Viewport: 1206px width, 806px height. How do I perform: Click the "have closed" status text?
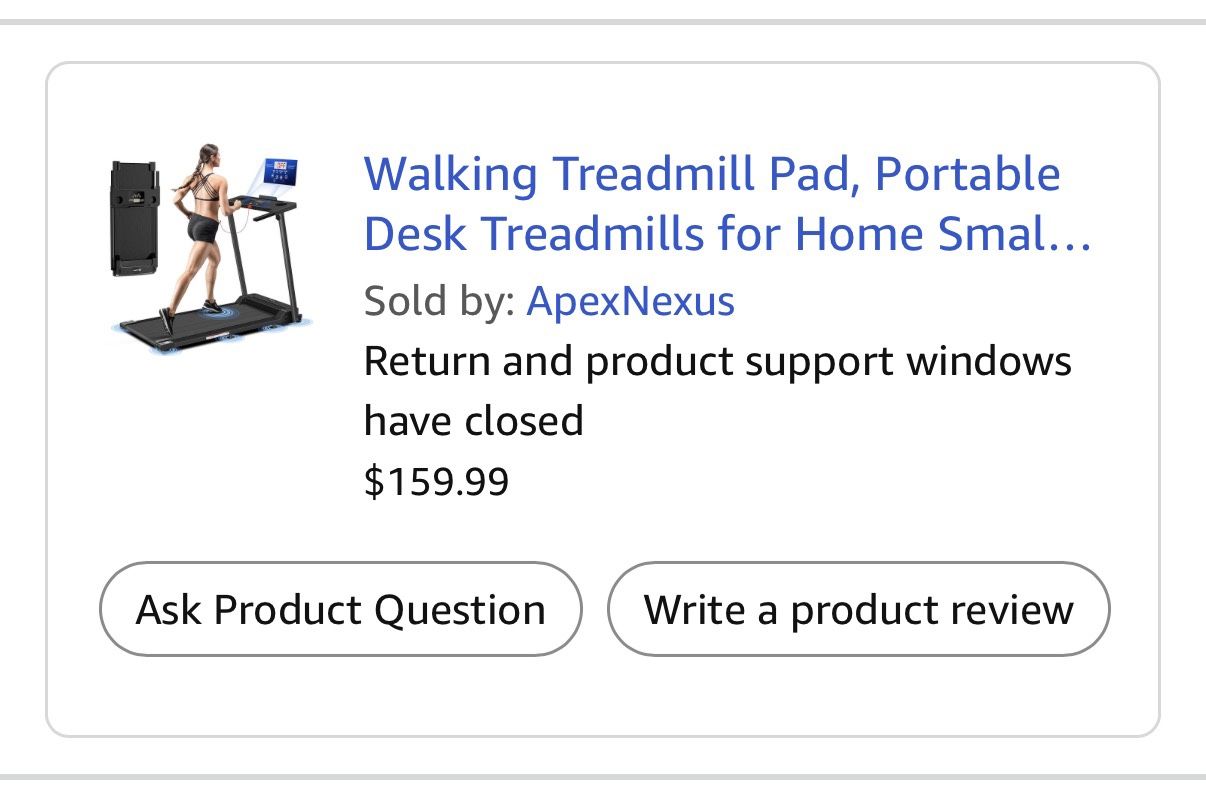click(x=473, y=420)
